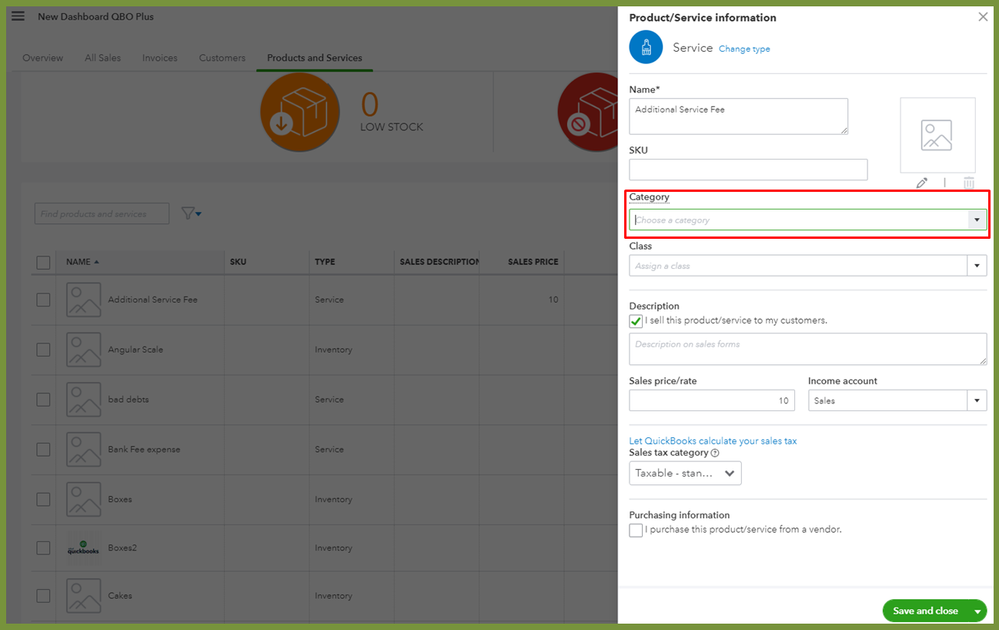This screenshot has width=999, height=630.
Task: Click the orange Low Stock box icon
Action: 299,112
